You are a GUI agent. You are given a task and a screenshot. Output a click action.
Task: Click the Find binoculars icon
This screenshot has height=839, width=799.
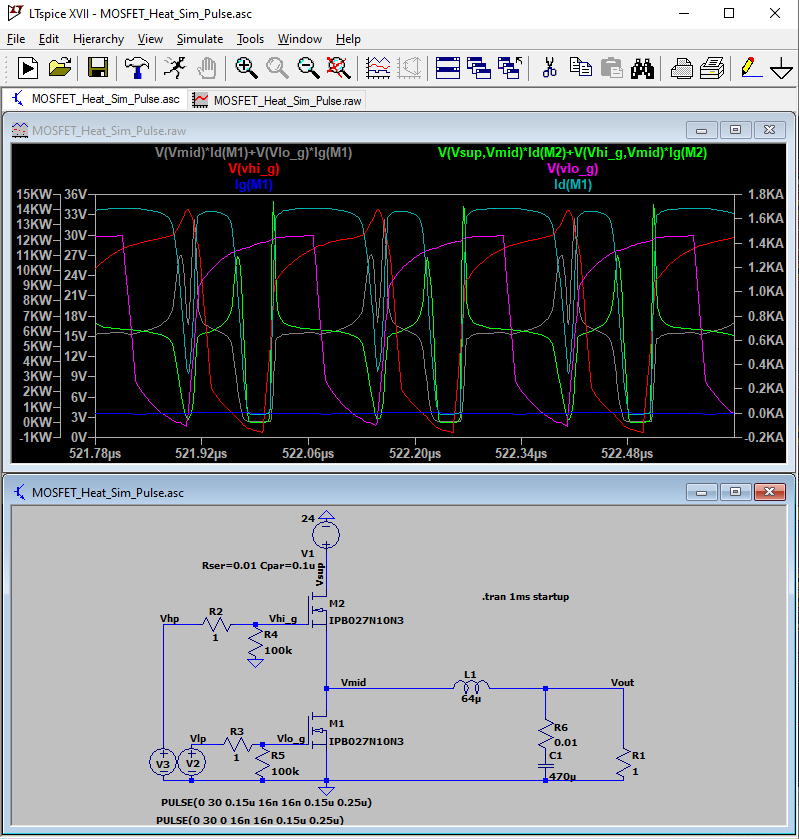641,68
